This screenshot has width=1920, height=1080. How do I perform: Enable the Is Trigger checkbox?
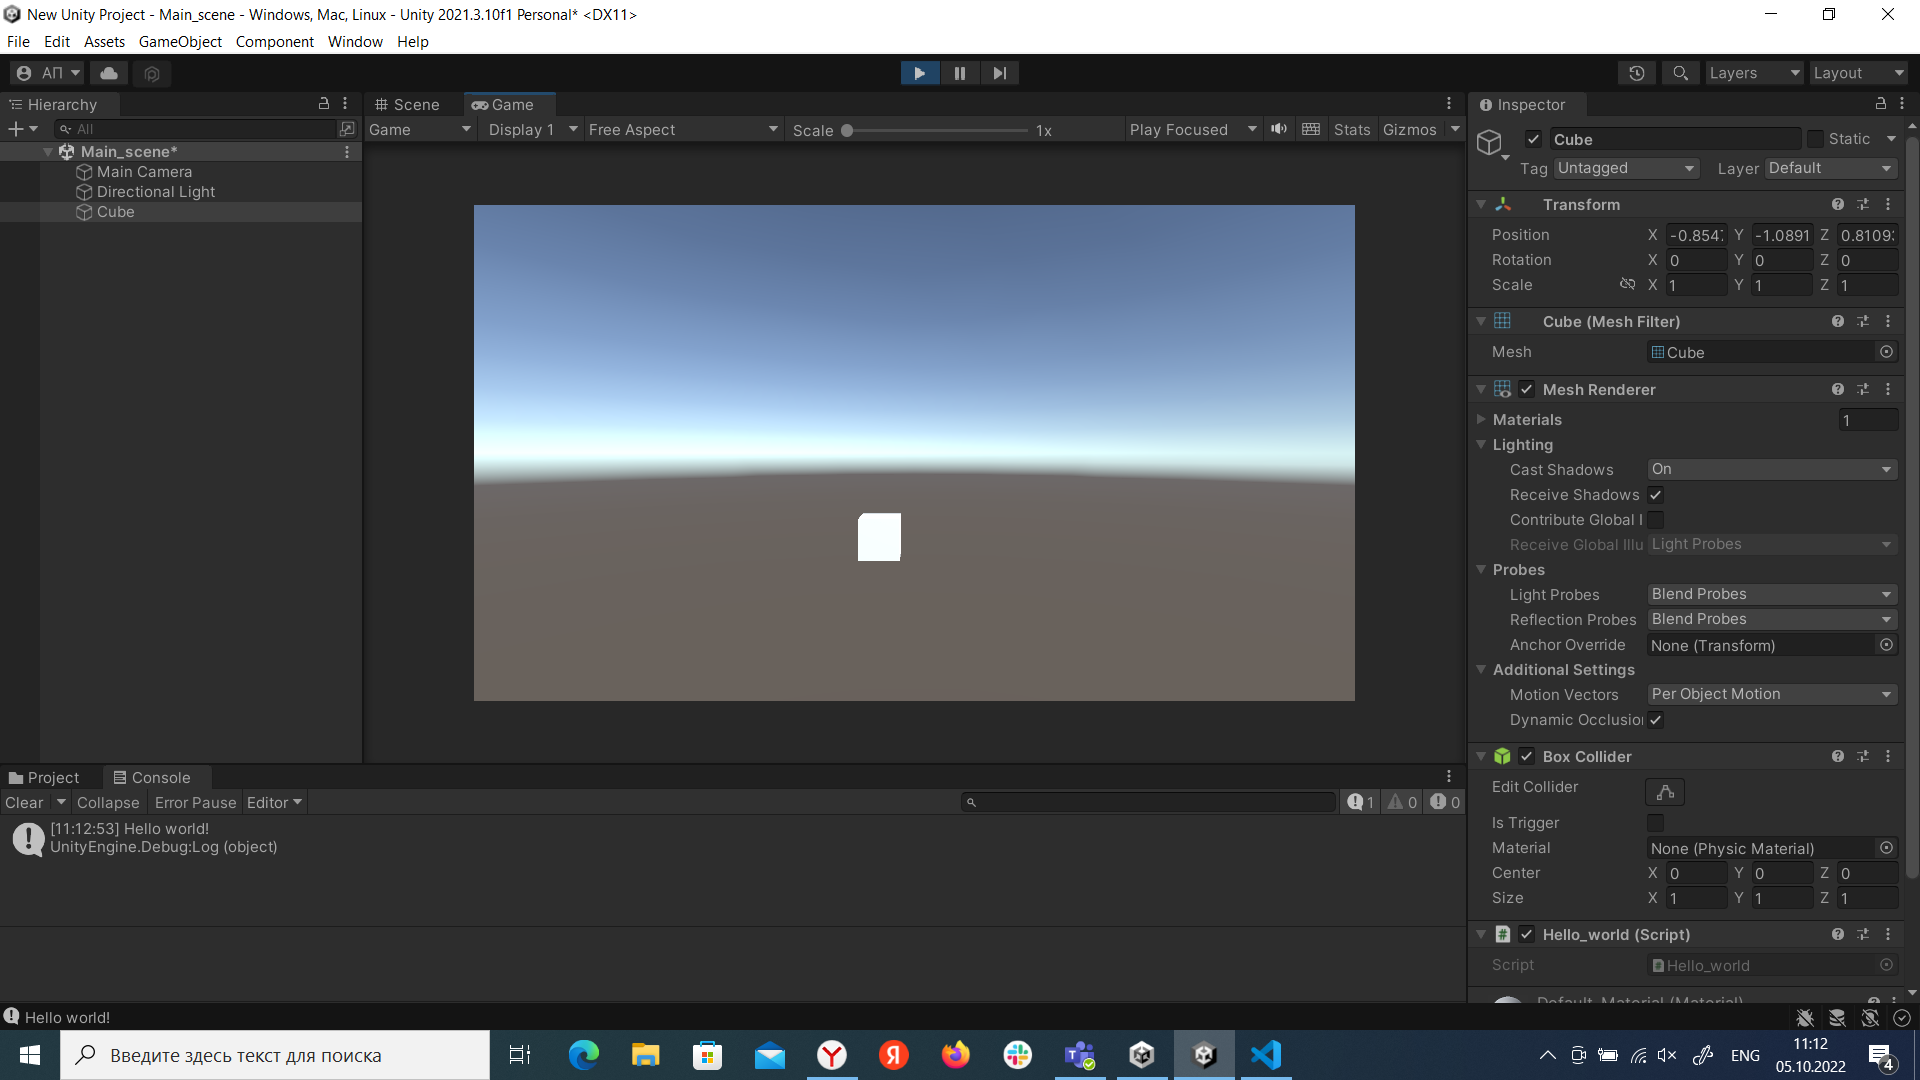(x=1656, y=822)
